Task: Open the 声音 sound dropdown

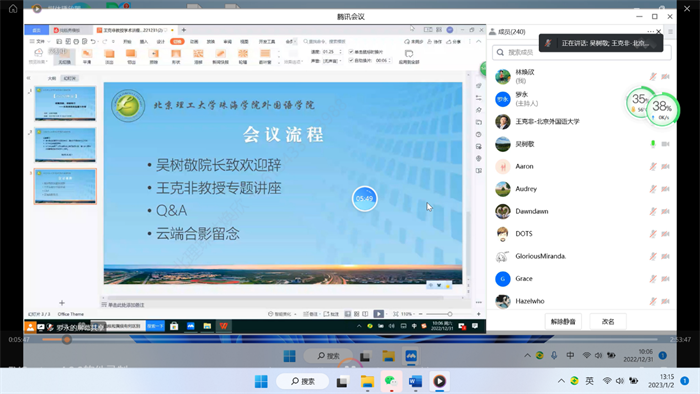Action: 333,61
